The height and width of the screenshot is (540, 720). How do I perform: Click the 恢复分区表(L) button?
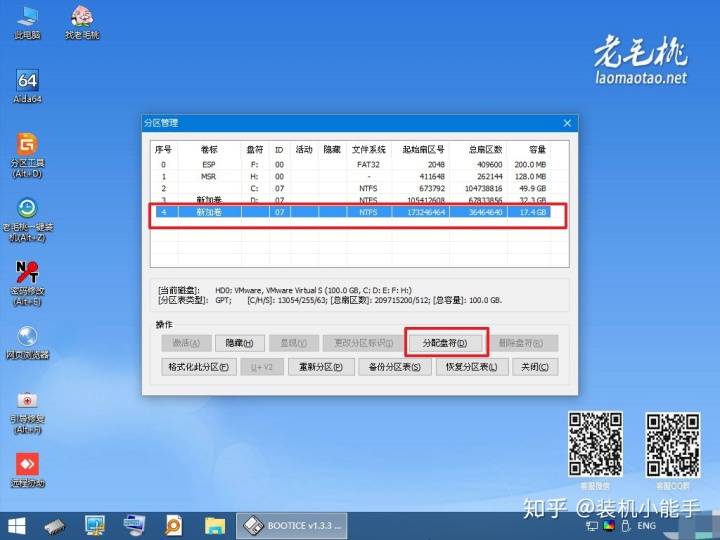472,367
